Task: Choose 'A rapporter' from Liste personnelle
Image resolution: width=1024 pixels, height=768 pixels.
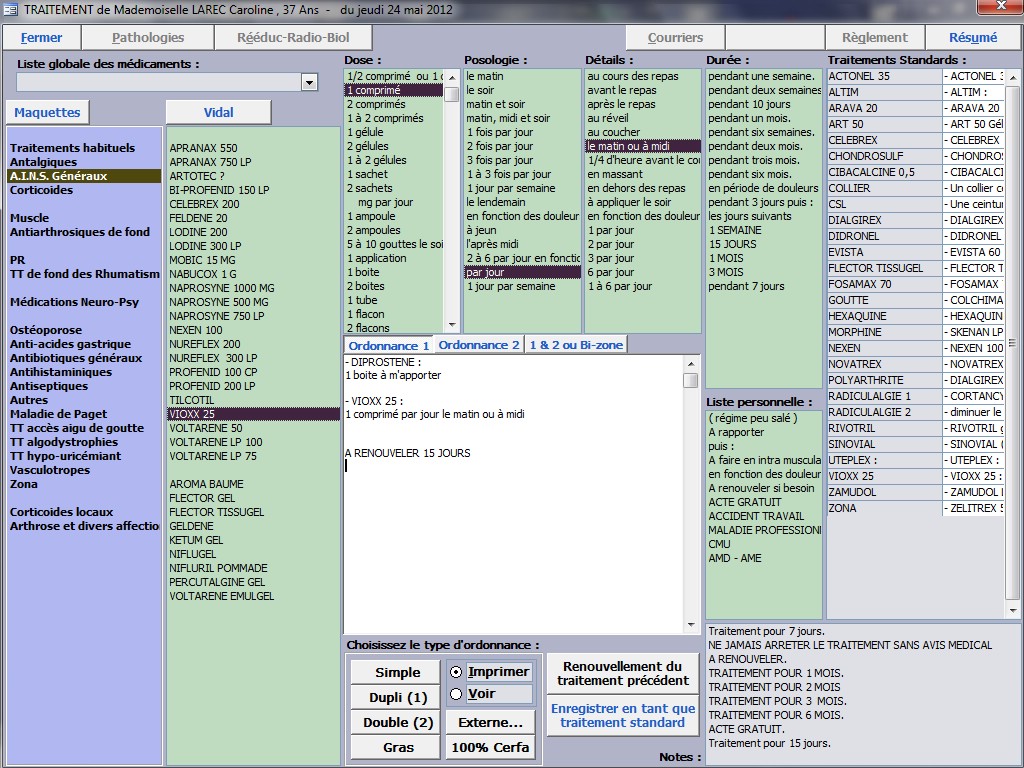Action: pyautogui.click(x=736, y=432)
